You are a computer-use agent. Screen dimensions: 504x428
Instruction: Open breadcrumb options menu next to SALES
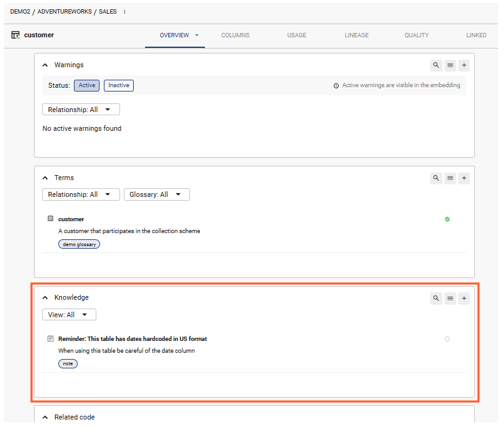(x=125, y=12)
